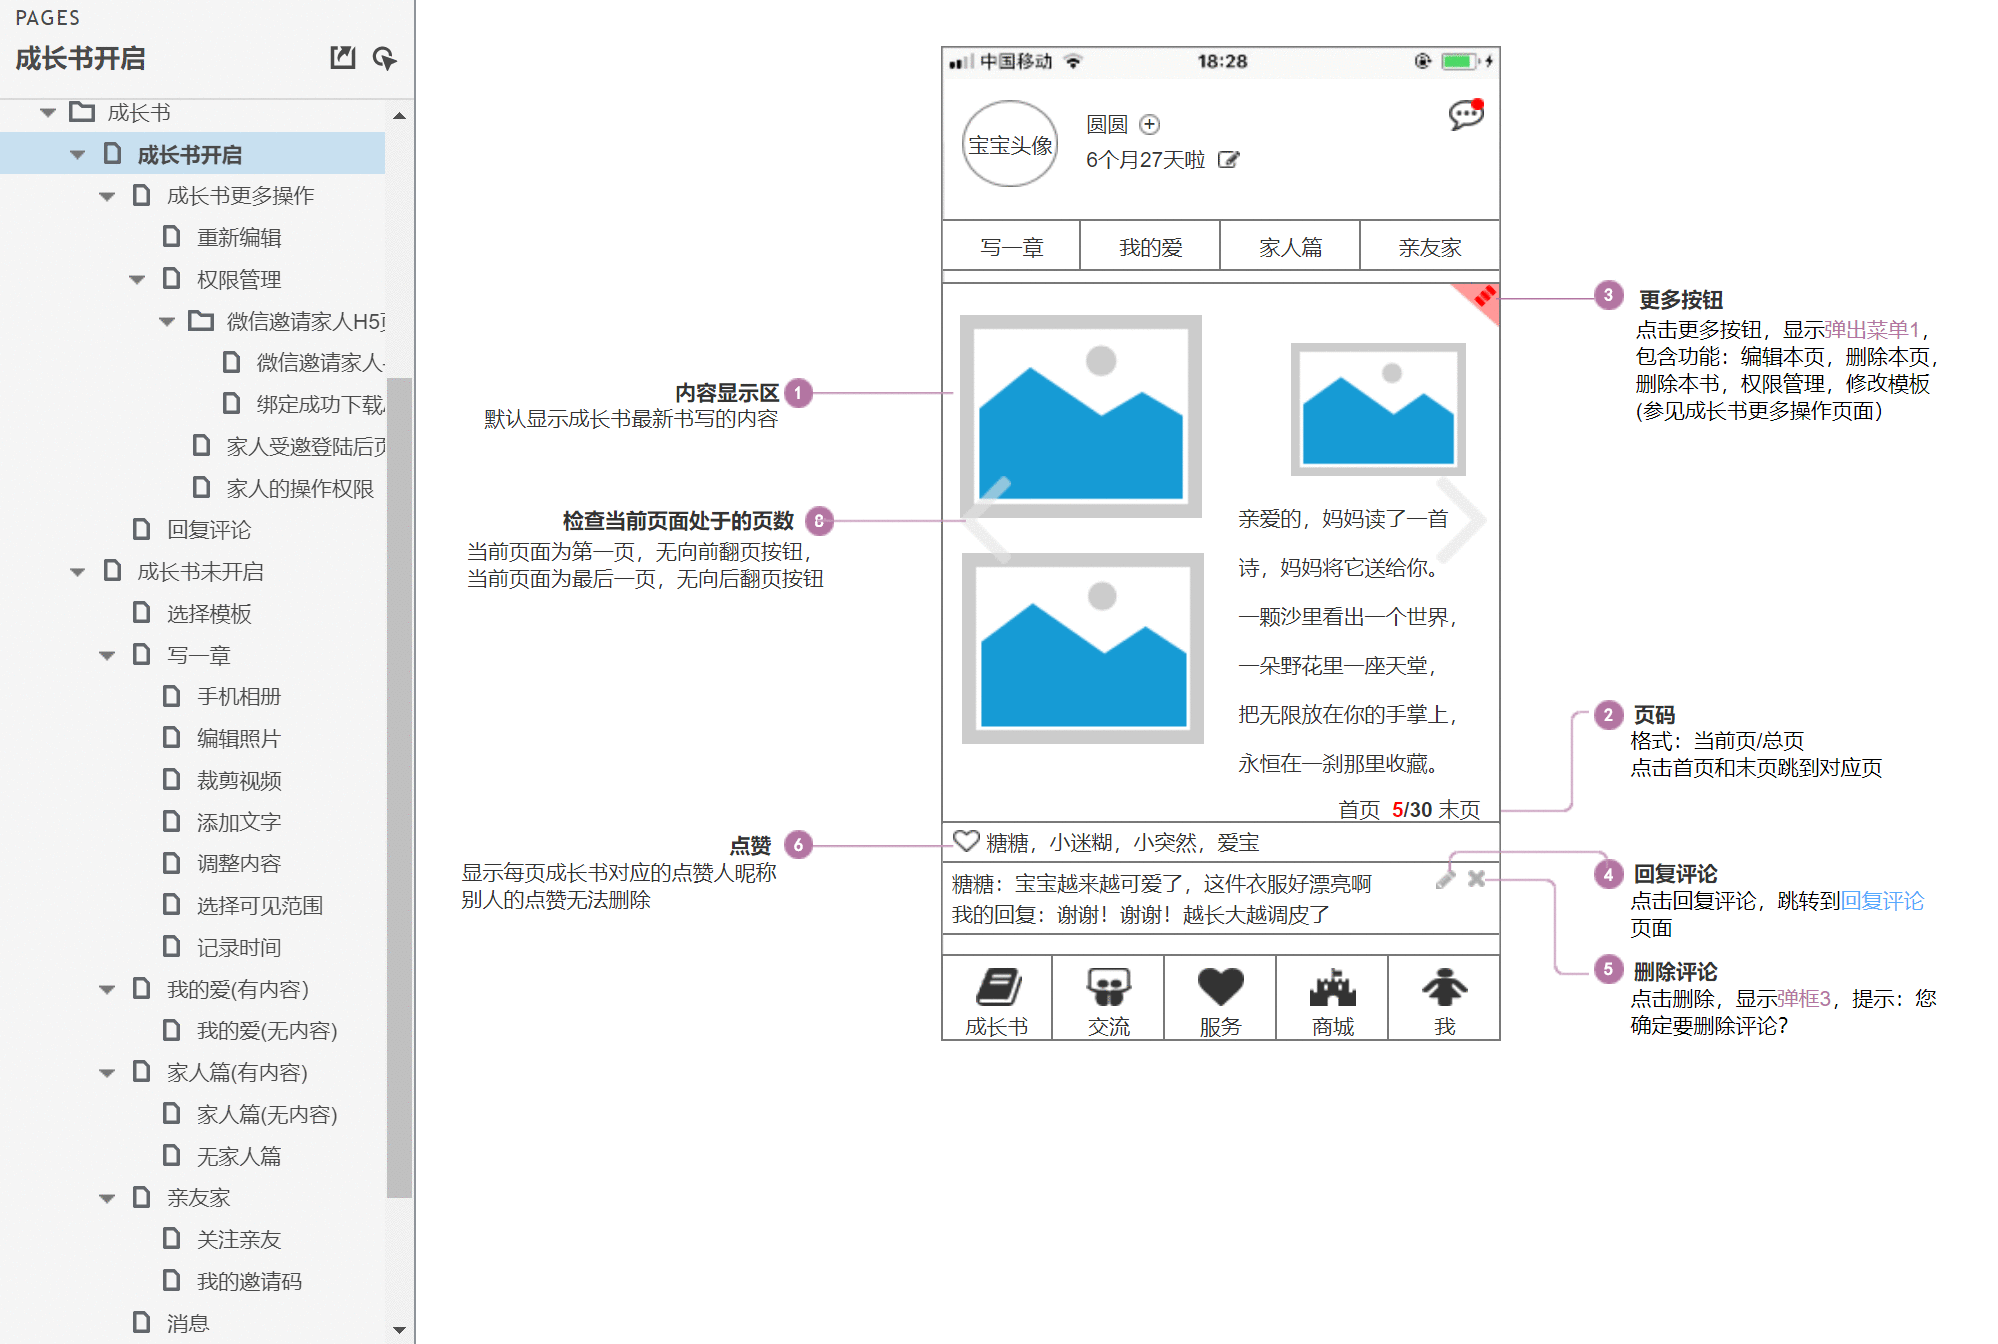Click page icon of 重新编辑
The height and width of the screenshot is (1344, 1998).
click(x=172, y=237)
